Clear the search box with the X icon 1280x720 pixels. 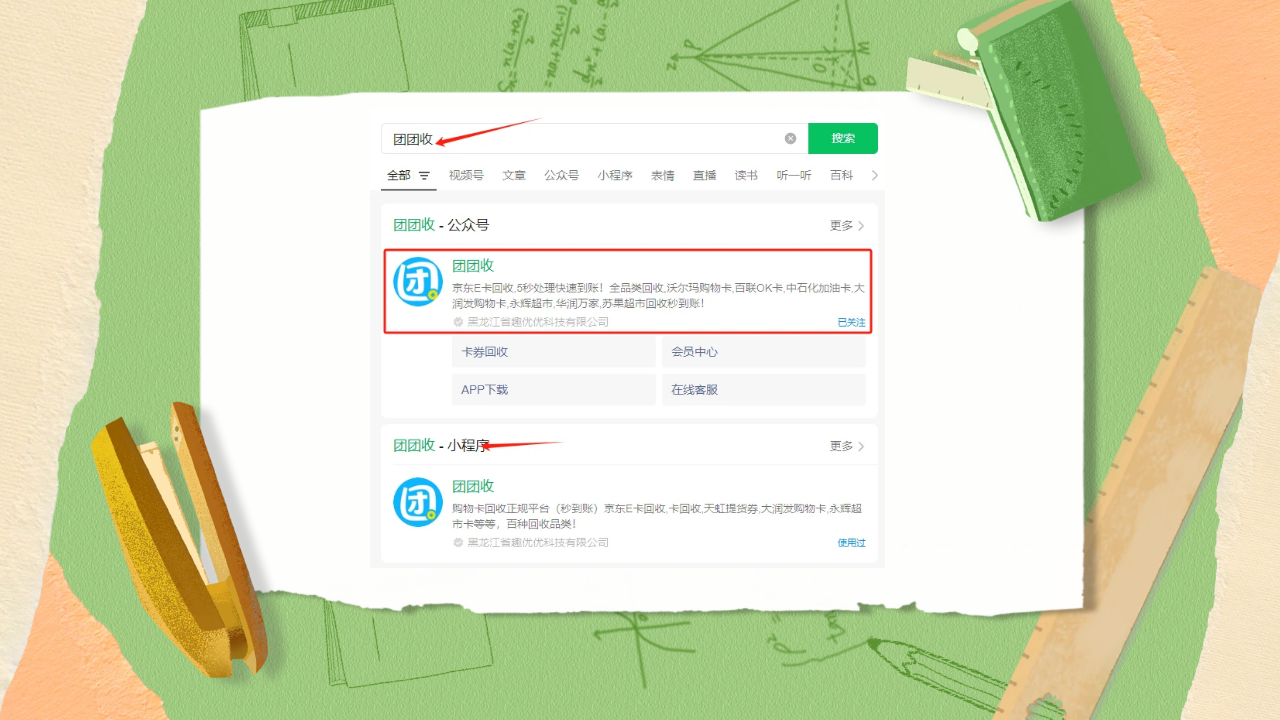point(790,139)
